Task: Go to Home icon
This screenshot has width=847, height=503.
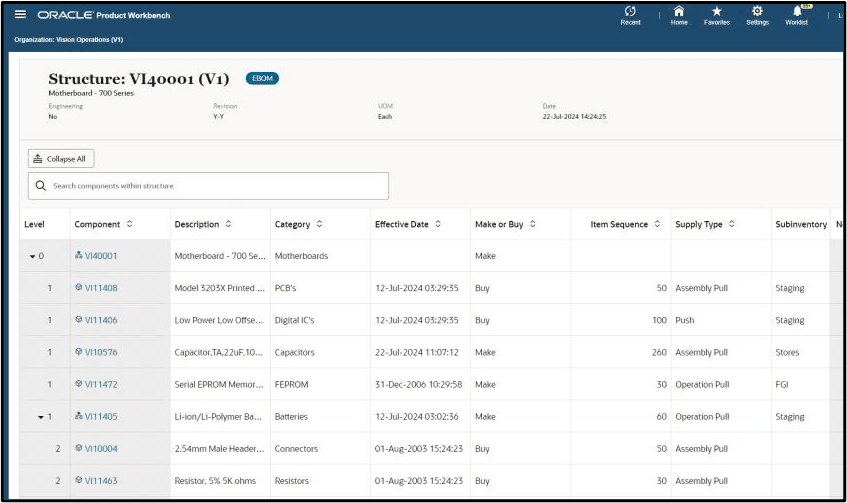Action: coord(679,15)
